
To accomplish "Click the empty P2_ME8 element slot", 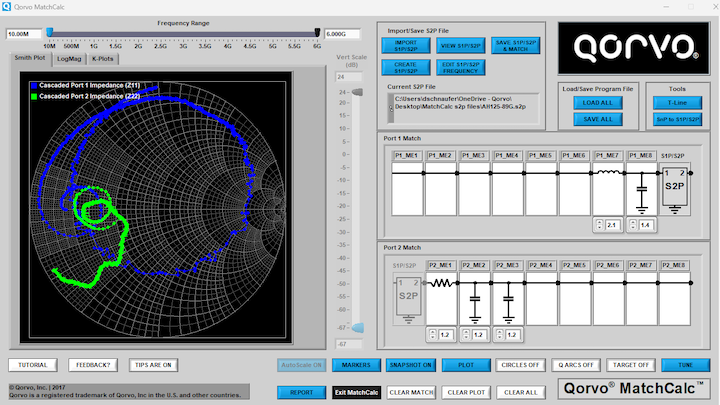I will 675,298.
